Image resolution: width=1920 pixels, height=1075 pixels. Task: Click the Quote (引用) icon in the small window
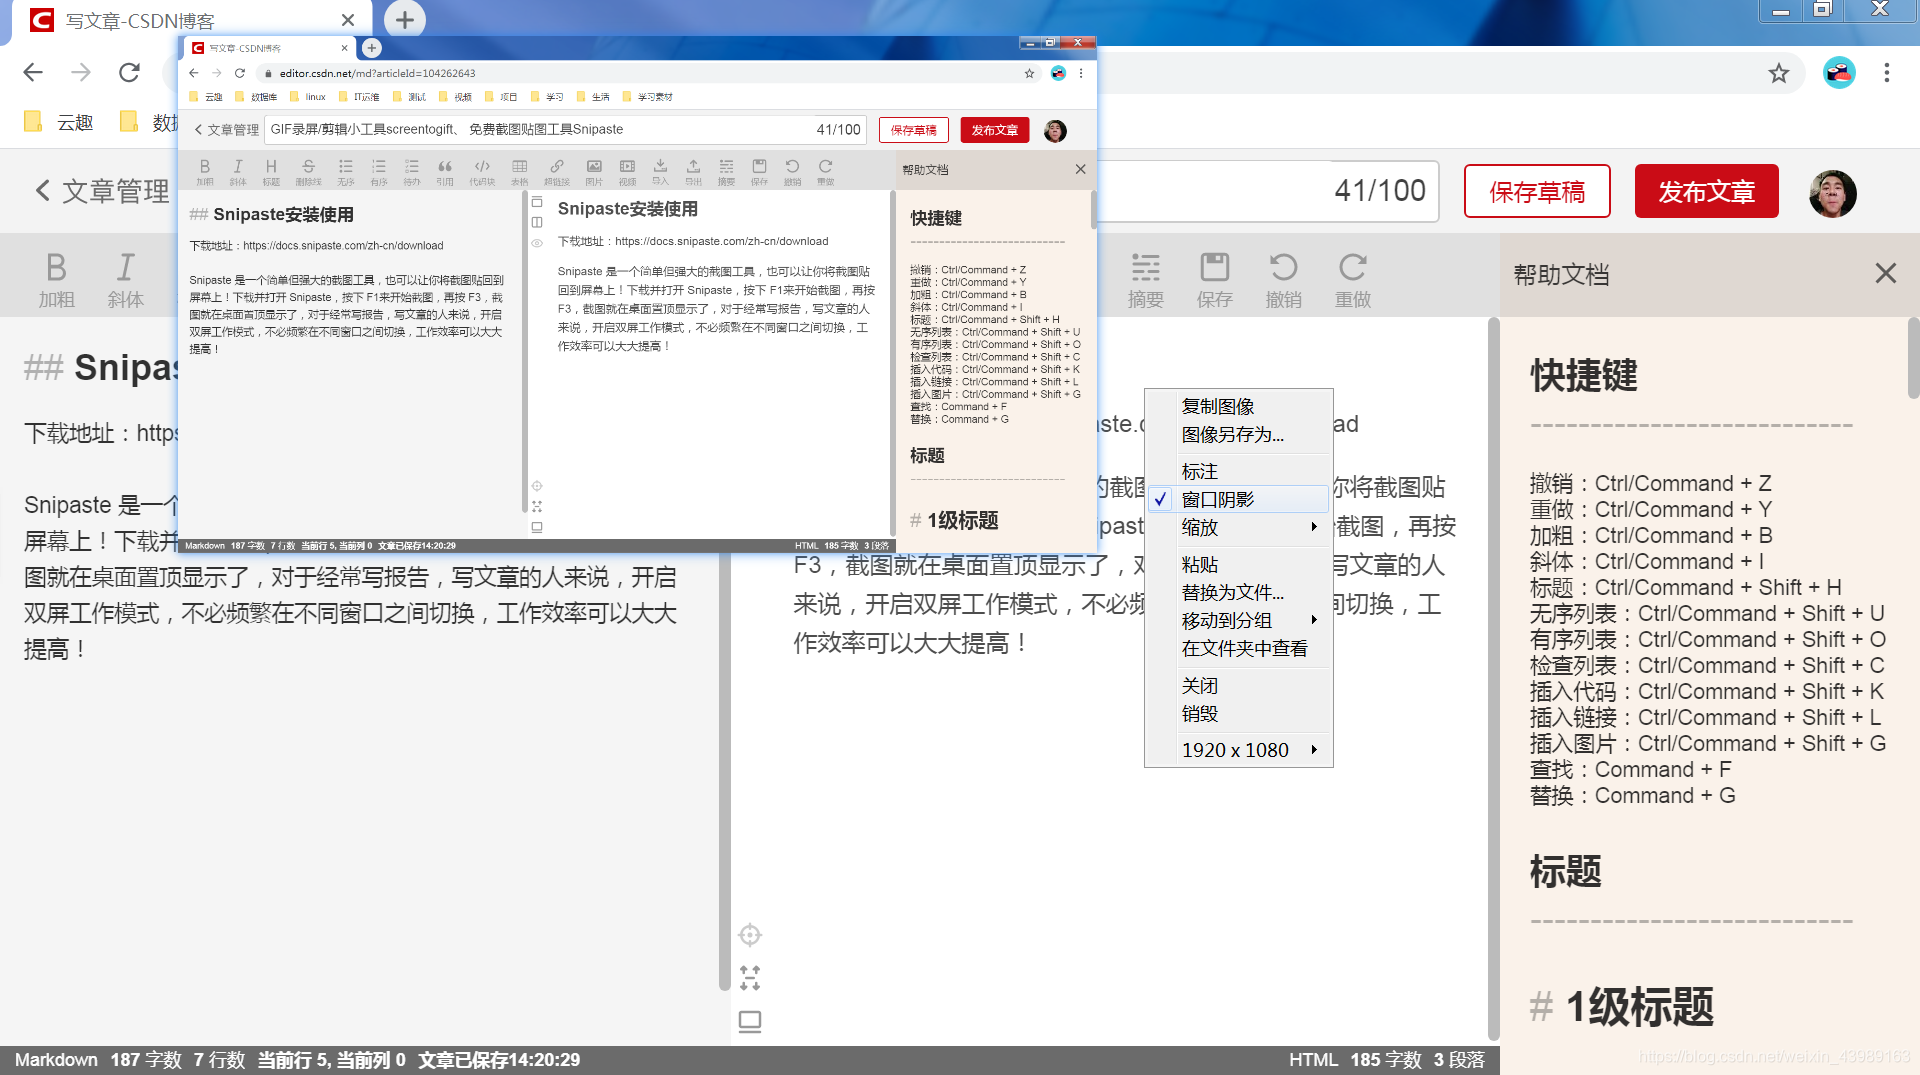pyautogui.click(x=445, y=171)
